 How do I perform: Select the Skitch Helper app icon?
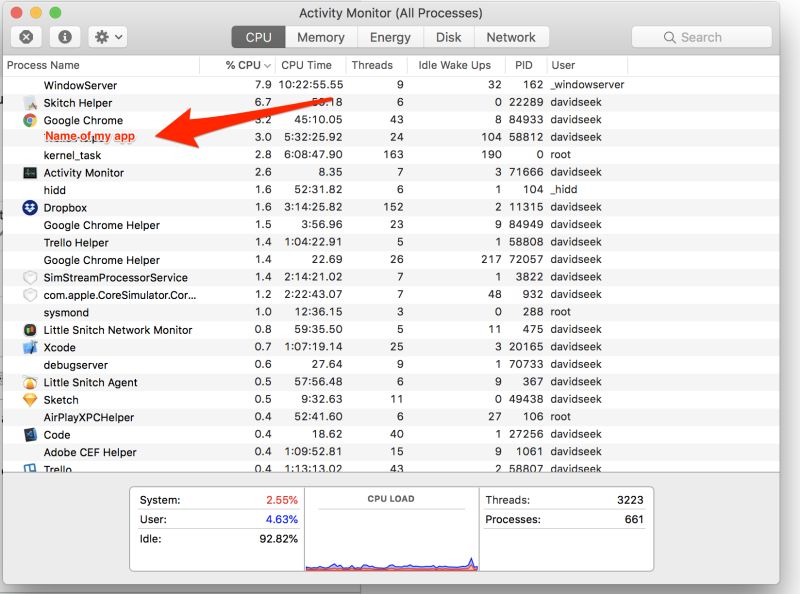[x=30, y=103]
